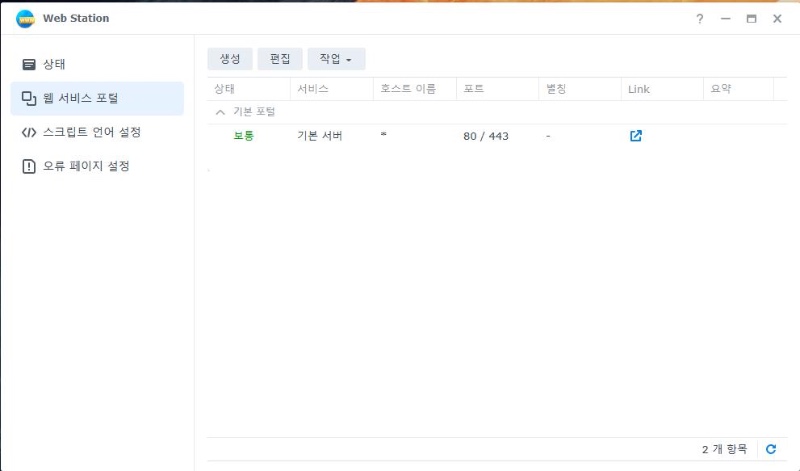Click the Web Station app logo icon
Viewport: 800px width, 471px height.
(x=25, y=19)
